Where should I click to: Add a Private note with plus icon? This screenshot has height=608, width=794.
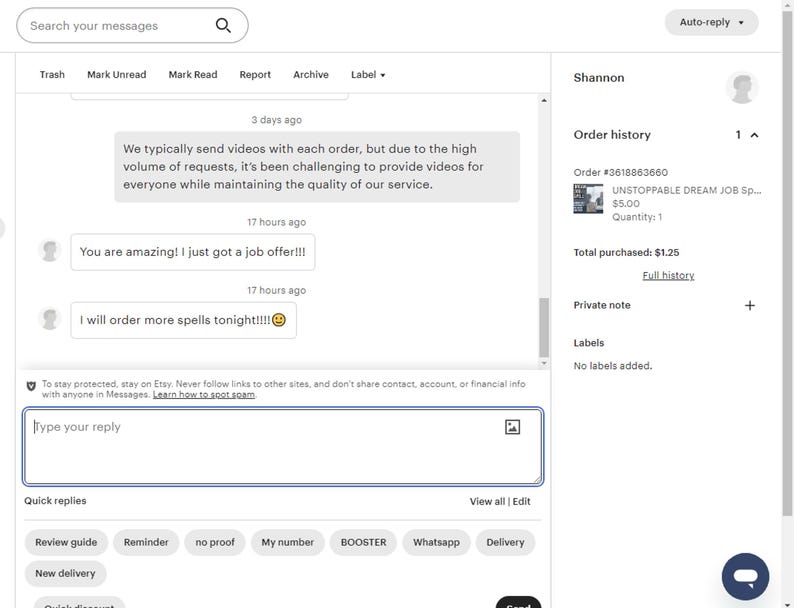(x=750, y=305)
